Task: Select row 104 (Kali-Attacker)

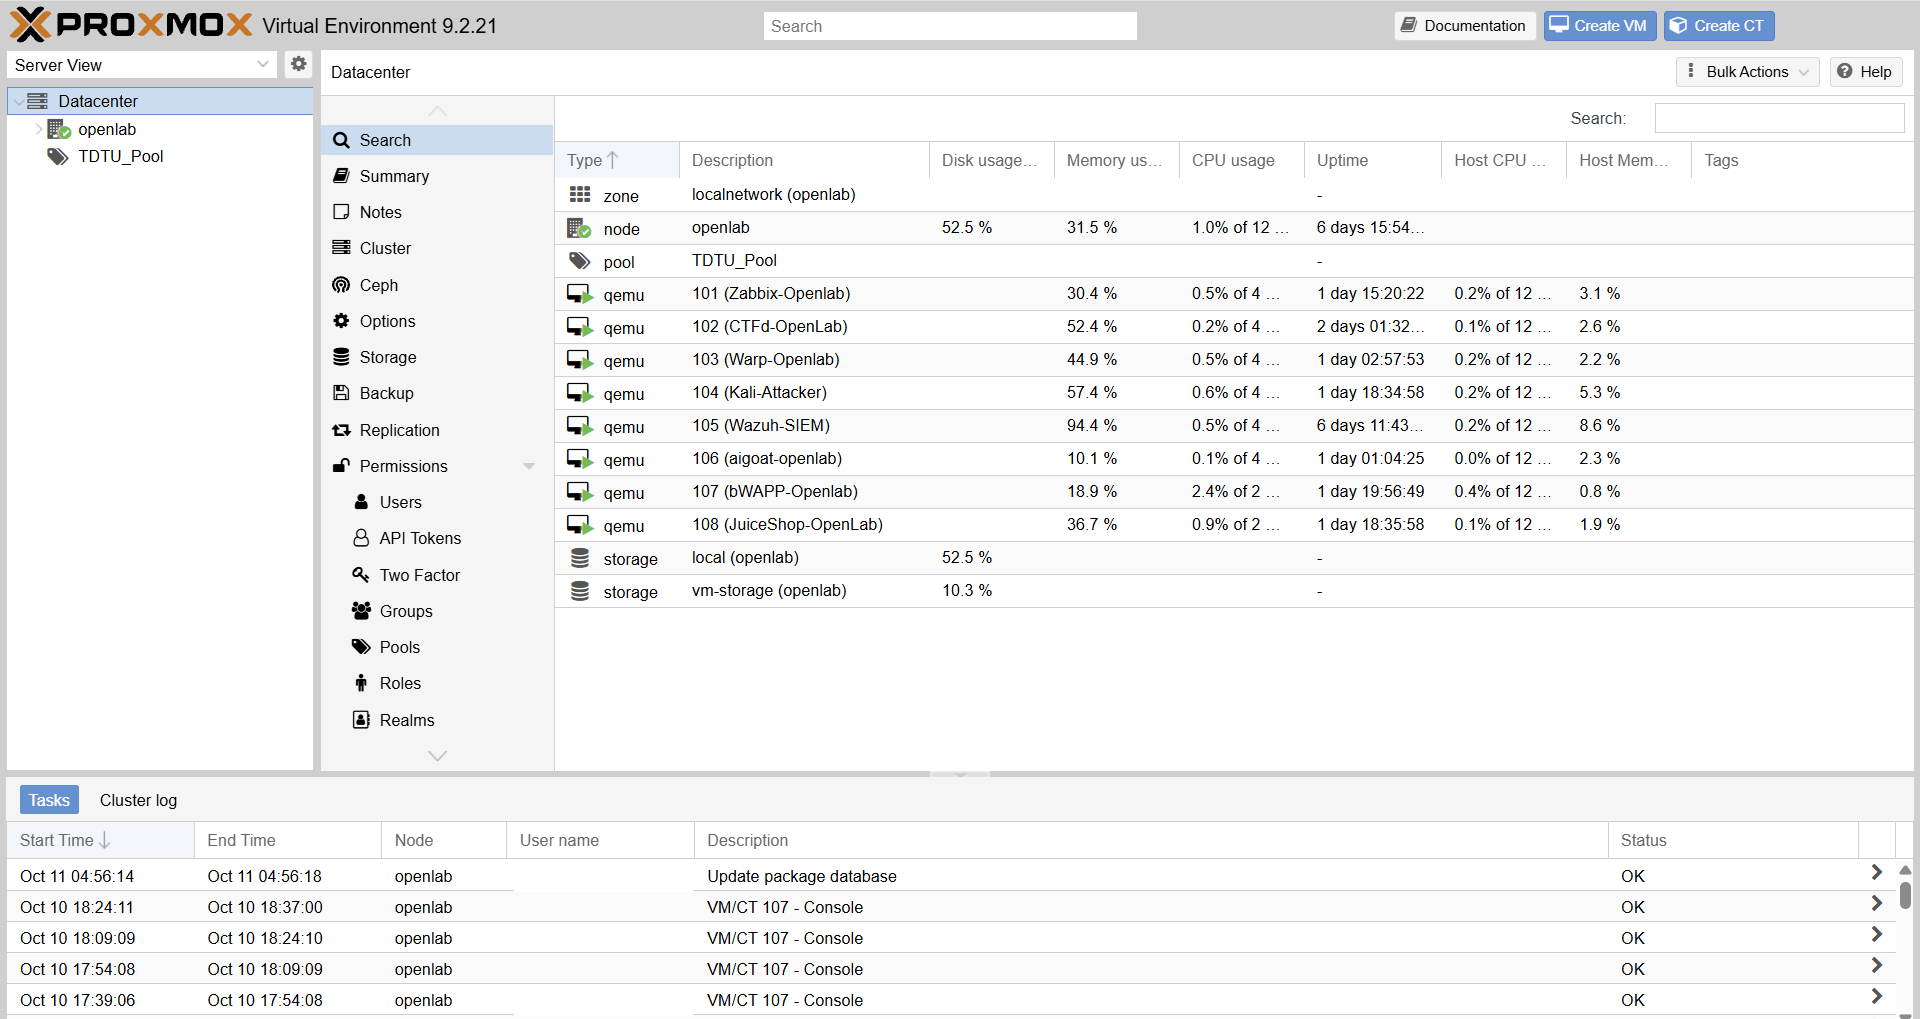Action: tap(1234, 393)
